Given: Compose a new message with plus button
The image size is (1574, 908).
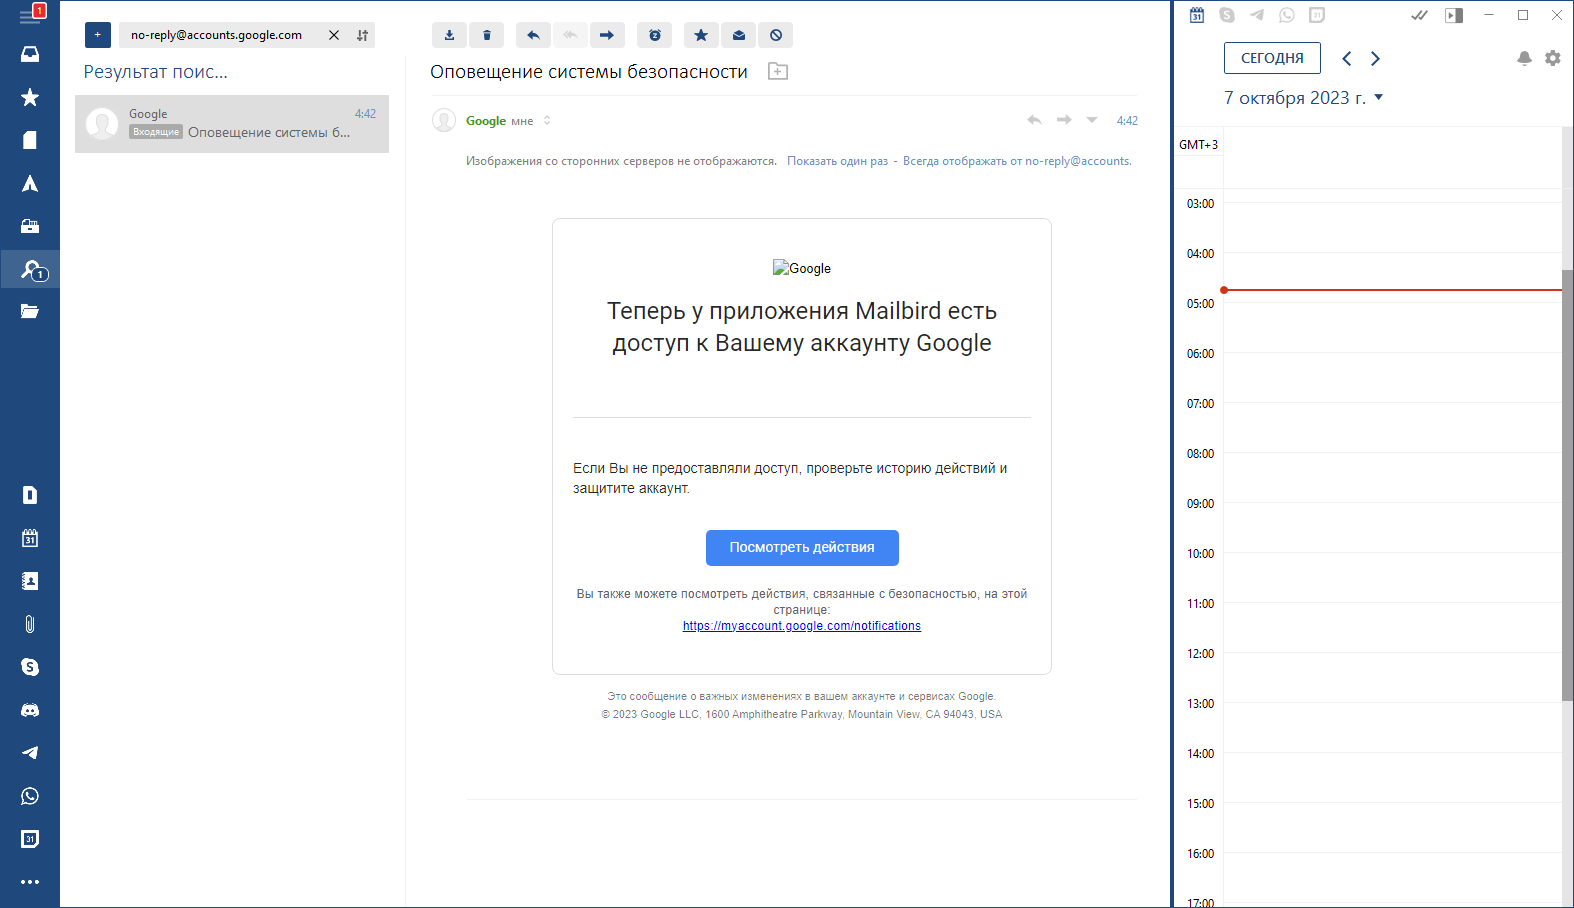Looking at the screenshot, I should pyautogui.click(x=98, y=35).
